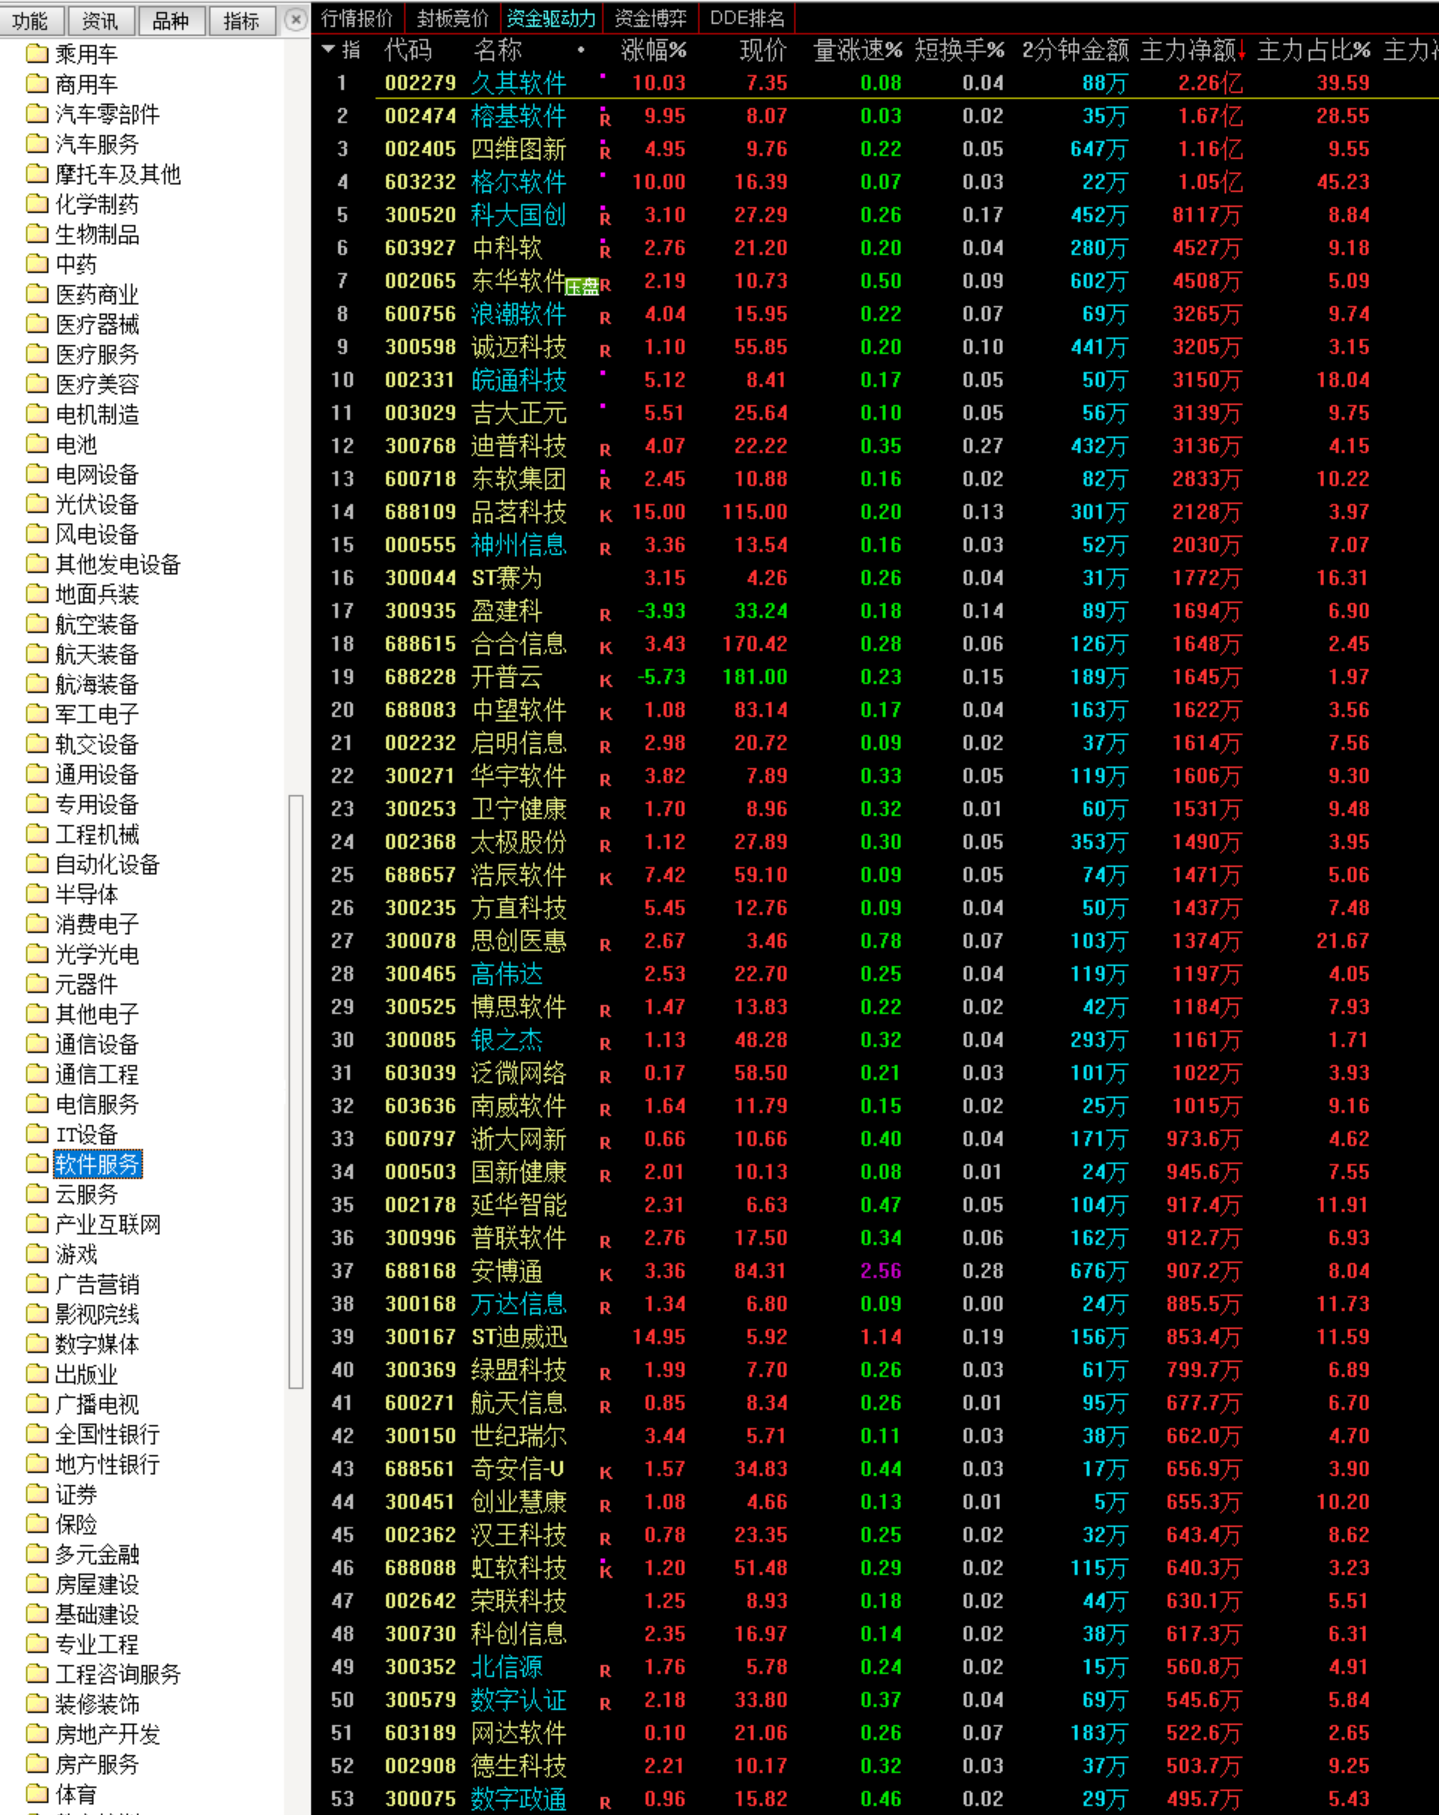Click the R margin-trading marker on 榕基软件 row
The height and width of the screenshot is (1815, 1439).
(x=605, y=119)
